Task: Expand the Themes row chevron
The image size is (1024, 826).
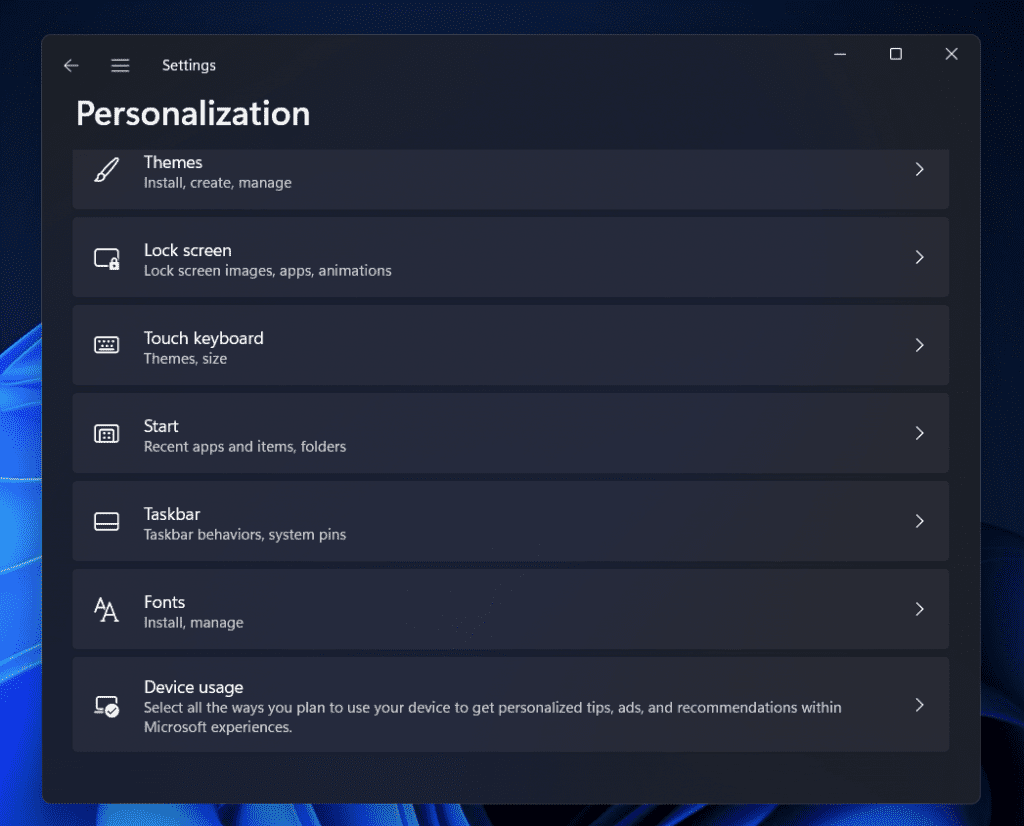Action: coord(920,169)
